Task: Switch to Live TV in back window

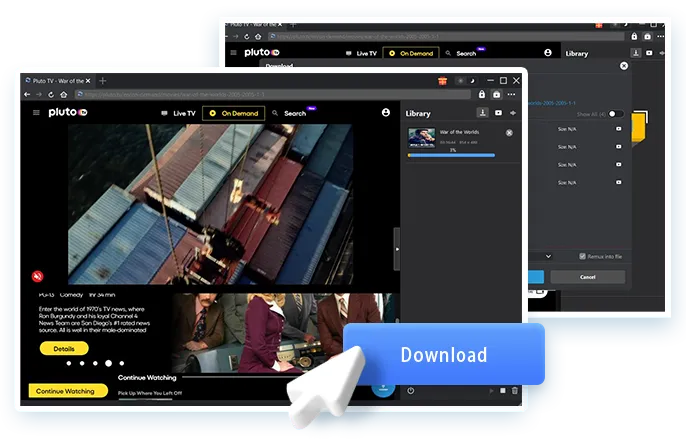Action: click(361, 53)
